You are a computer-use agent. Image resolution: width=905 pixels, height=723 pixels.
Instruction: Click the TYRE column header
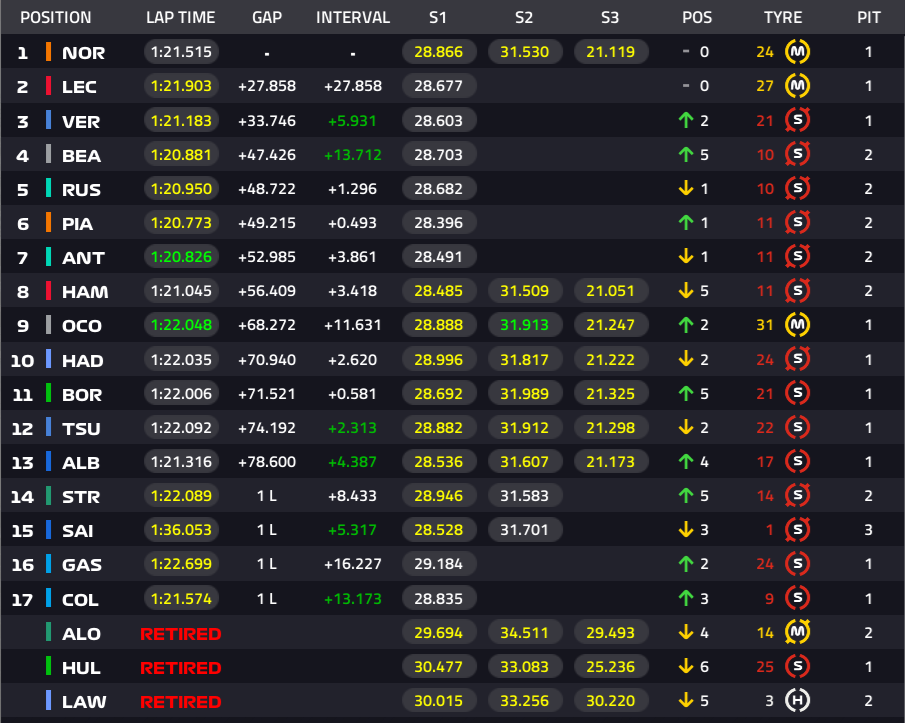tap(783, 17)
